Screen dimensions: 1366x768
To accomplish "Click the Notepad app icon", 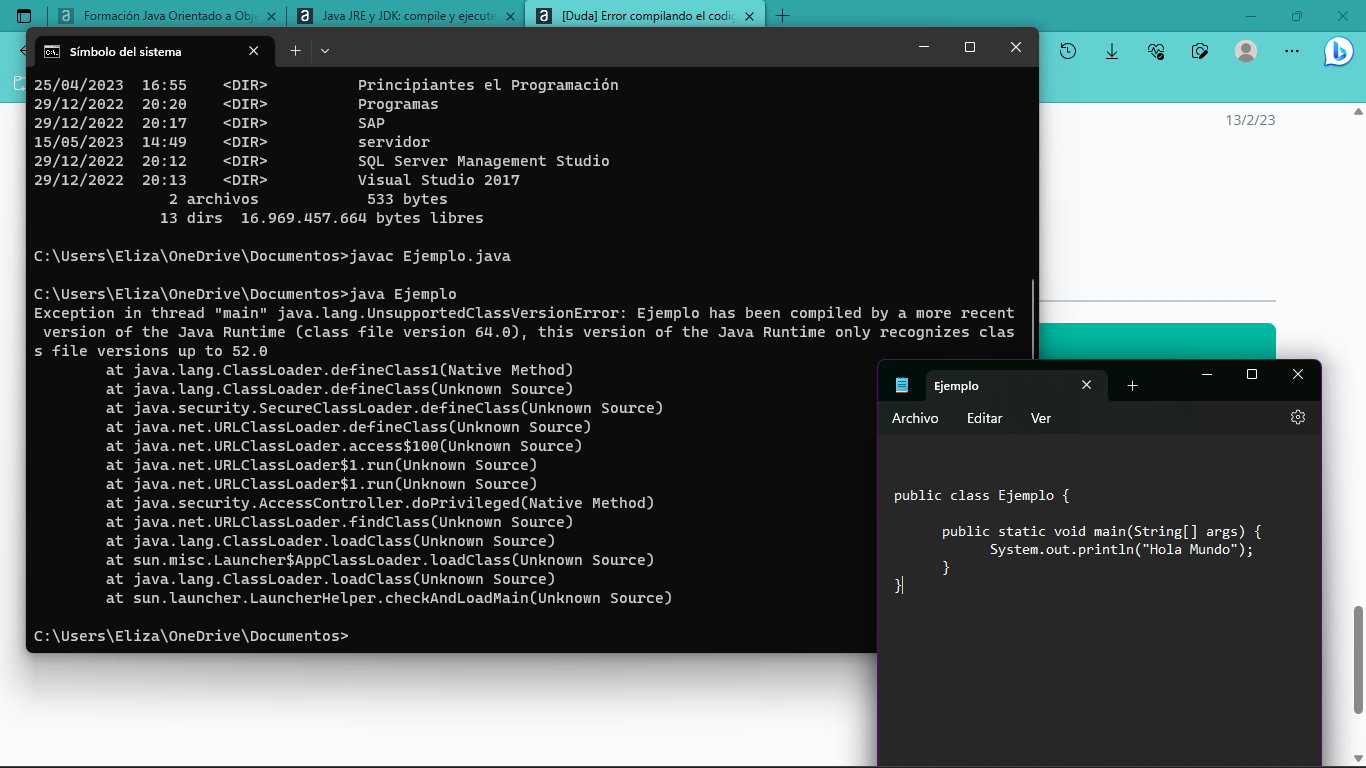I will click(902, 385).
